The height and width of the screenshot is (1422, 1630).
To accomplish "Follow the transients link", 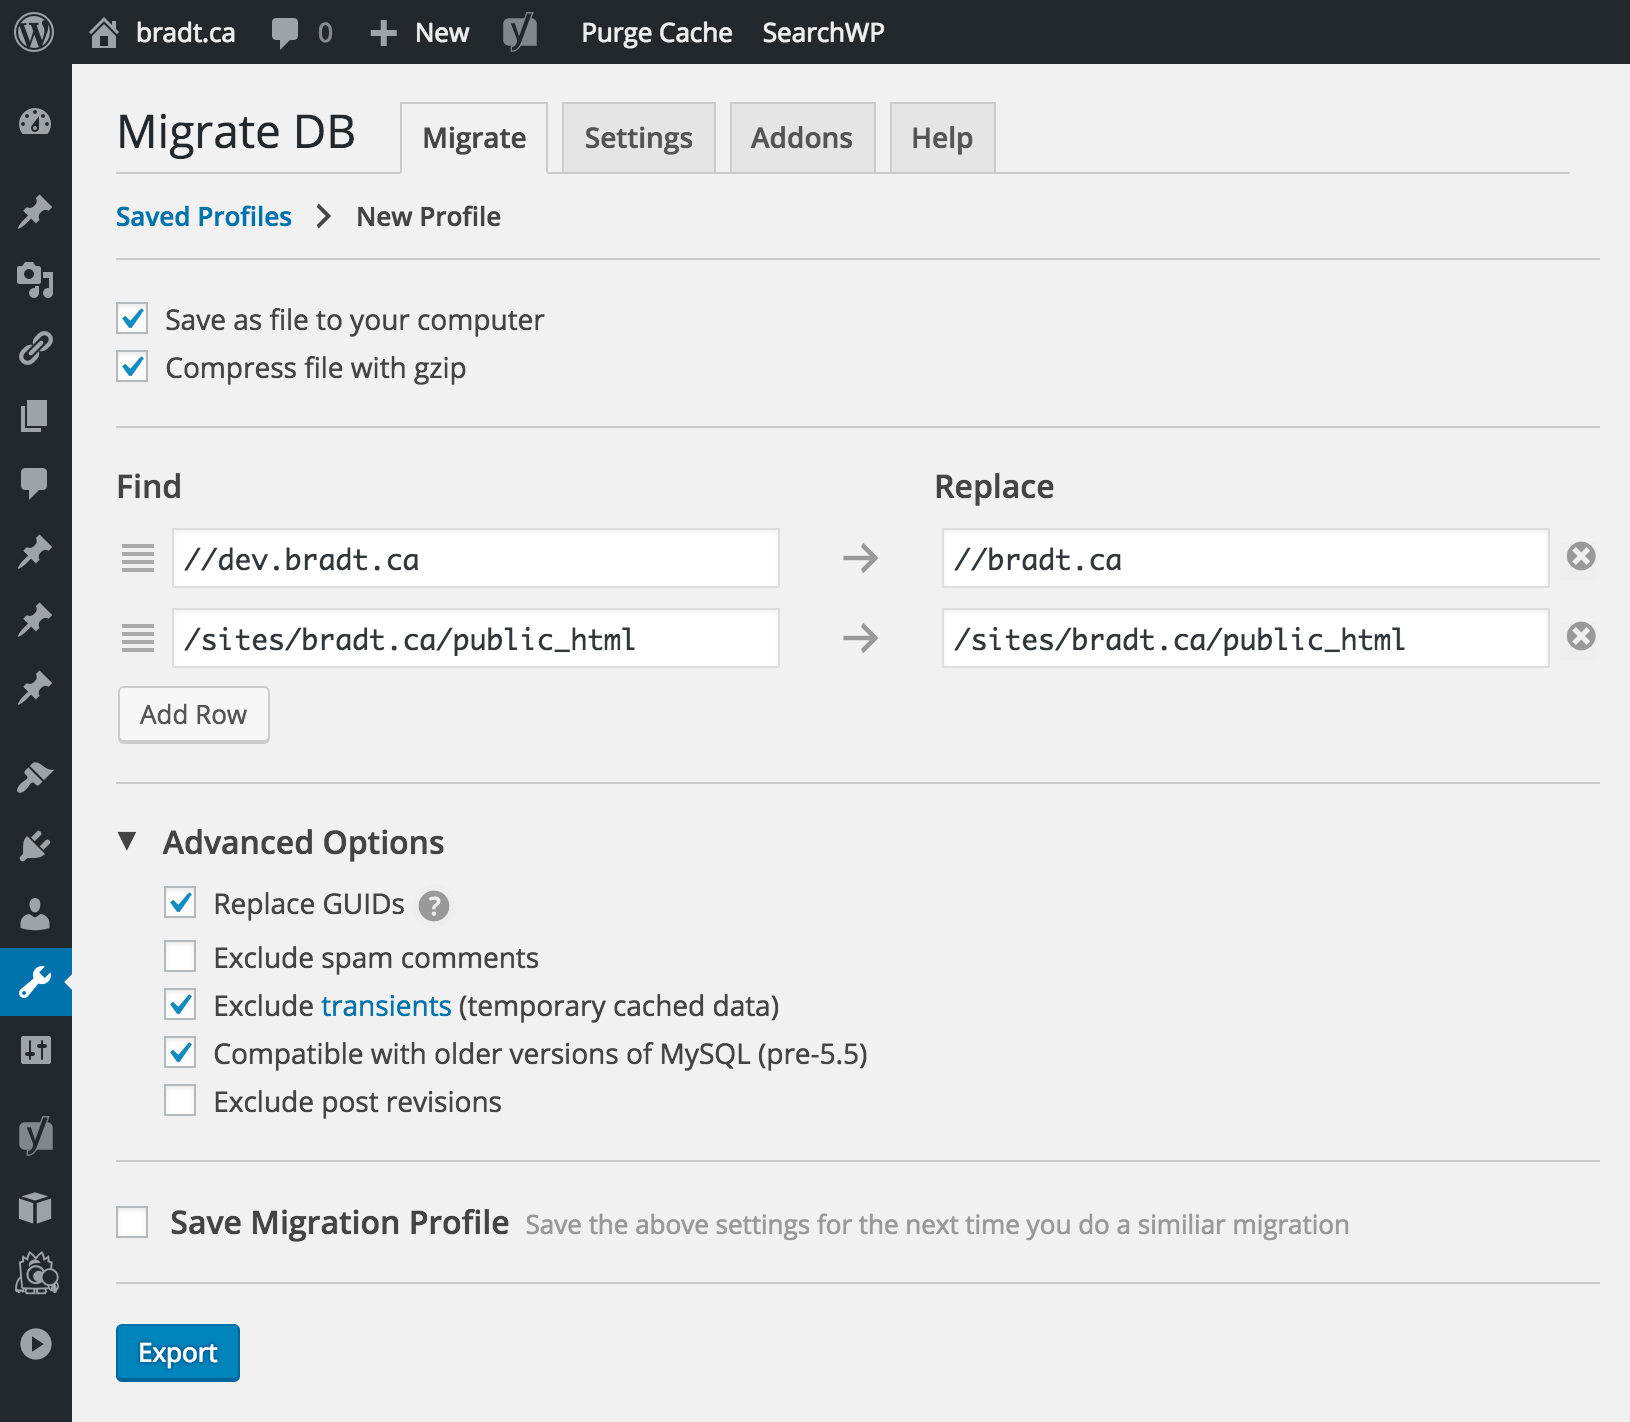I will click(386, 1005).
